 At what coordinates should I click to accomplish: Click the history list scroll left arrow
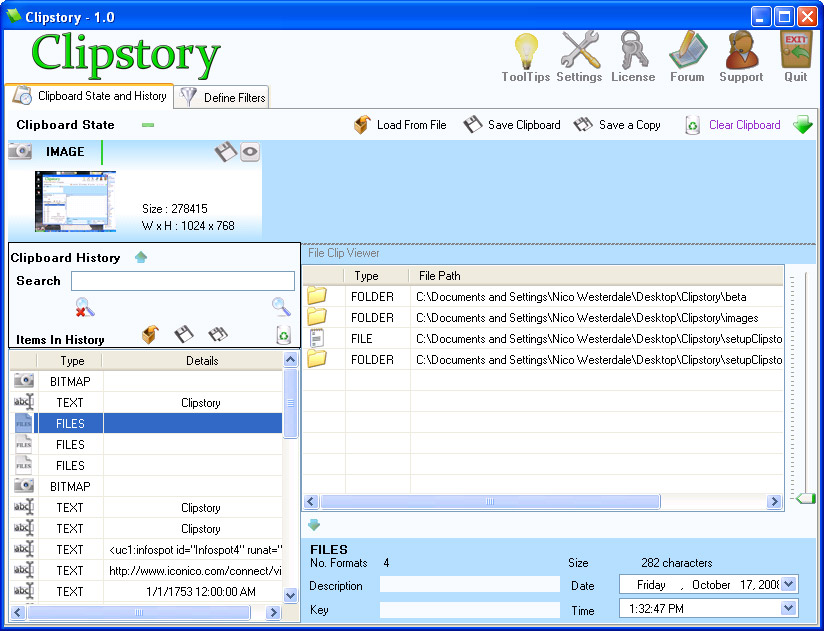tap(18, 612)
